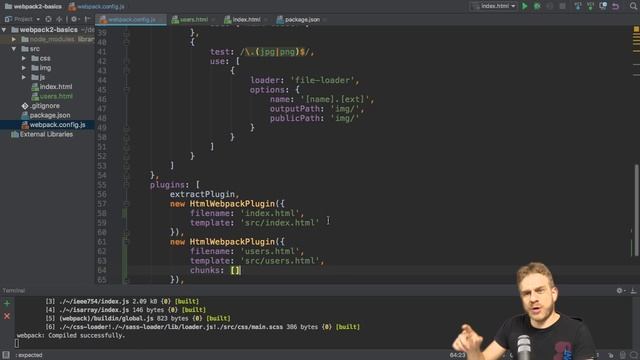Click the Terminal panel title
The image size is (640, 360).
click(x=14, y=291)
